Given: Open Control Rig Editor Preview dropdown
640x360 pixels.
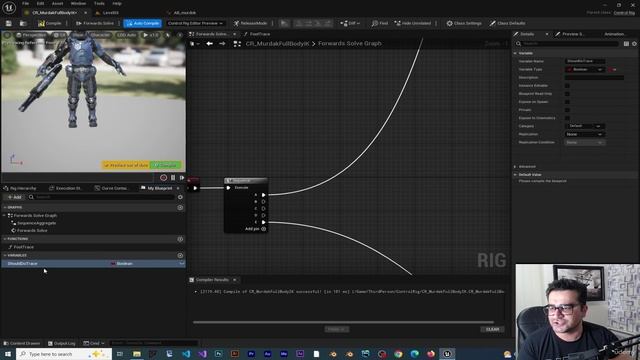Looking at the screenshot, I should coord(195,23).
